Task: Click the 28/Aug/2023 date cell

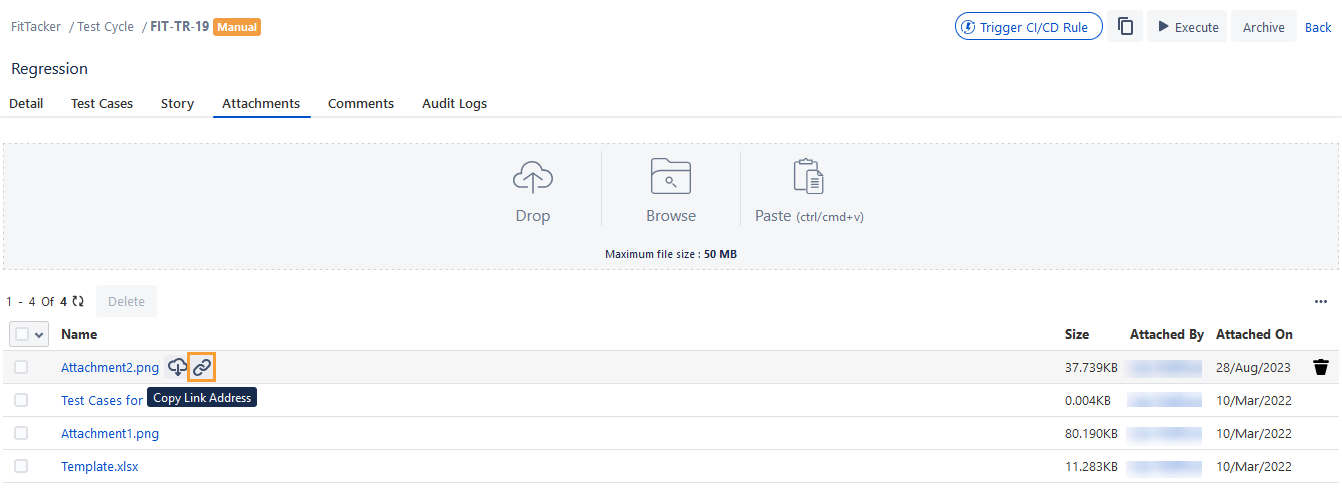Action: click(1254, 367)
